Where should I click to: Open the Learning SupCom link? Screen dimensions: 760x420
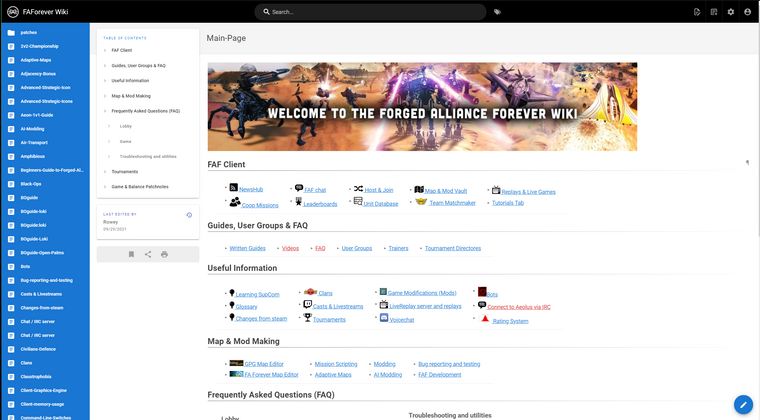[257, 294]
